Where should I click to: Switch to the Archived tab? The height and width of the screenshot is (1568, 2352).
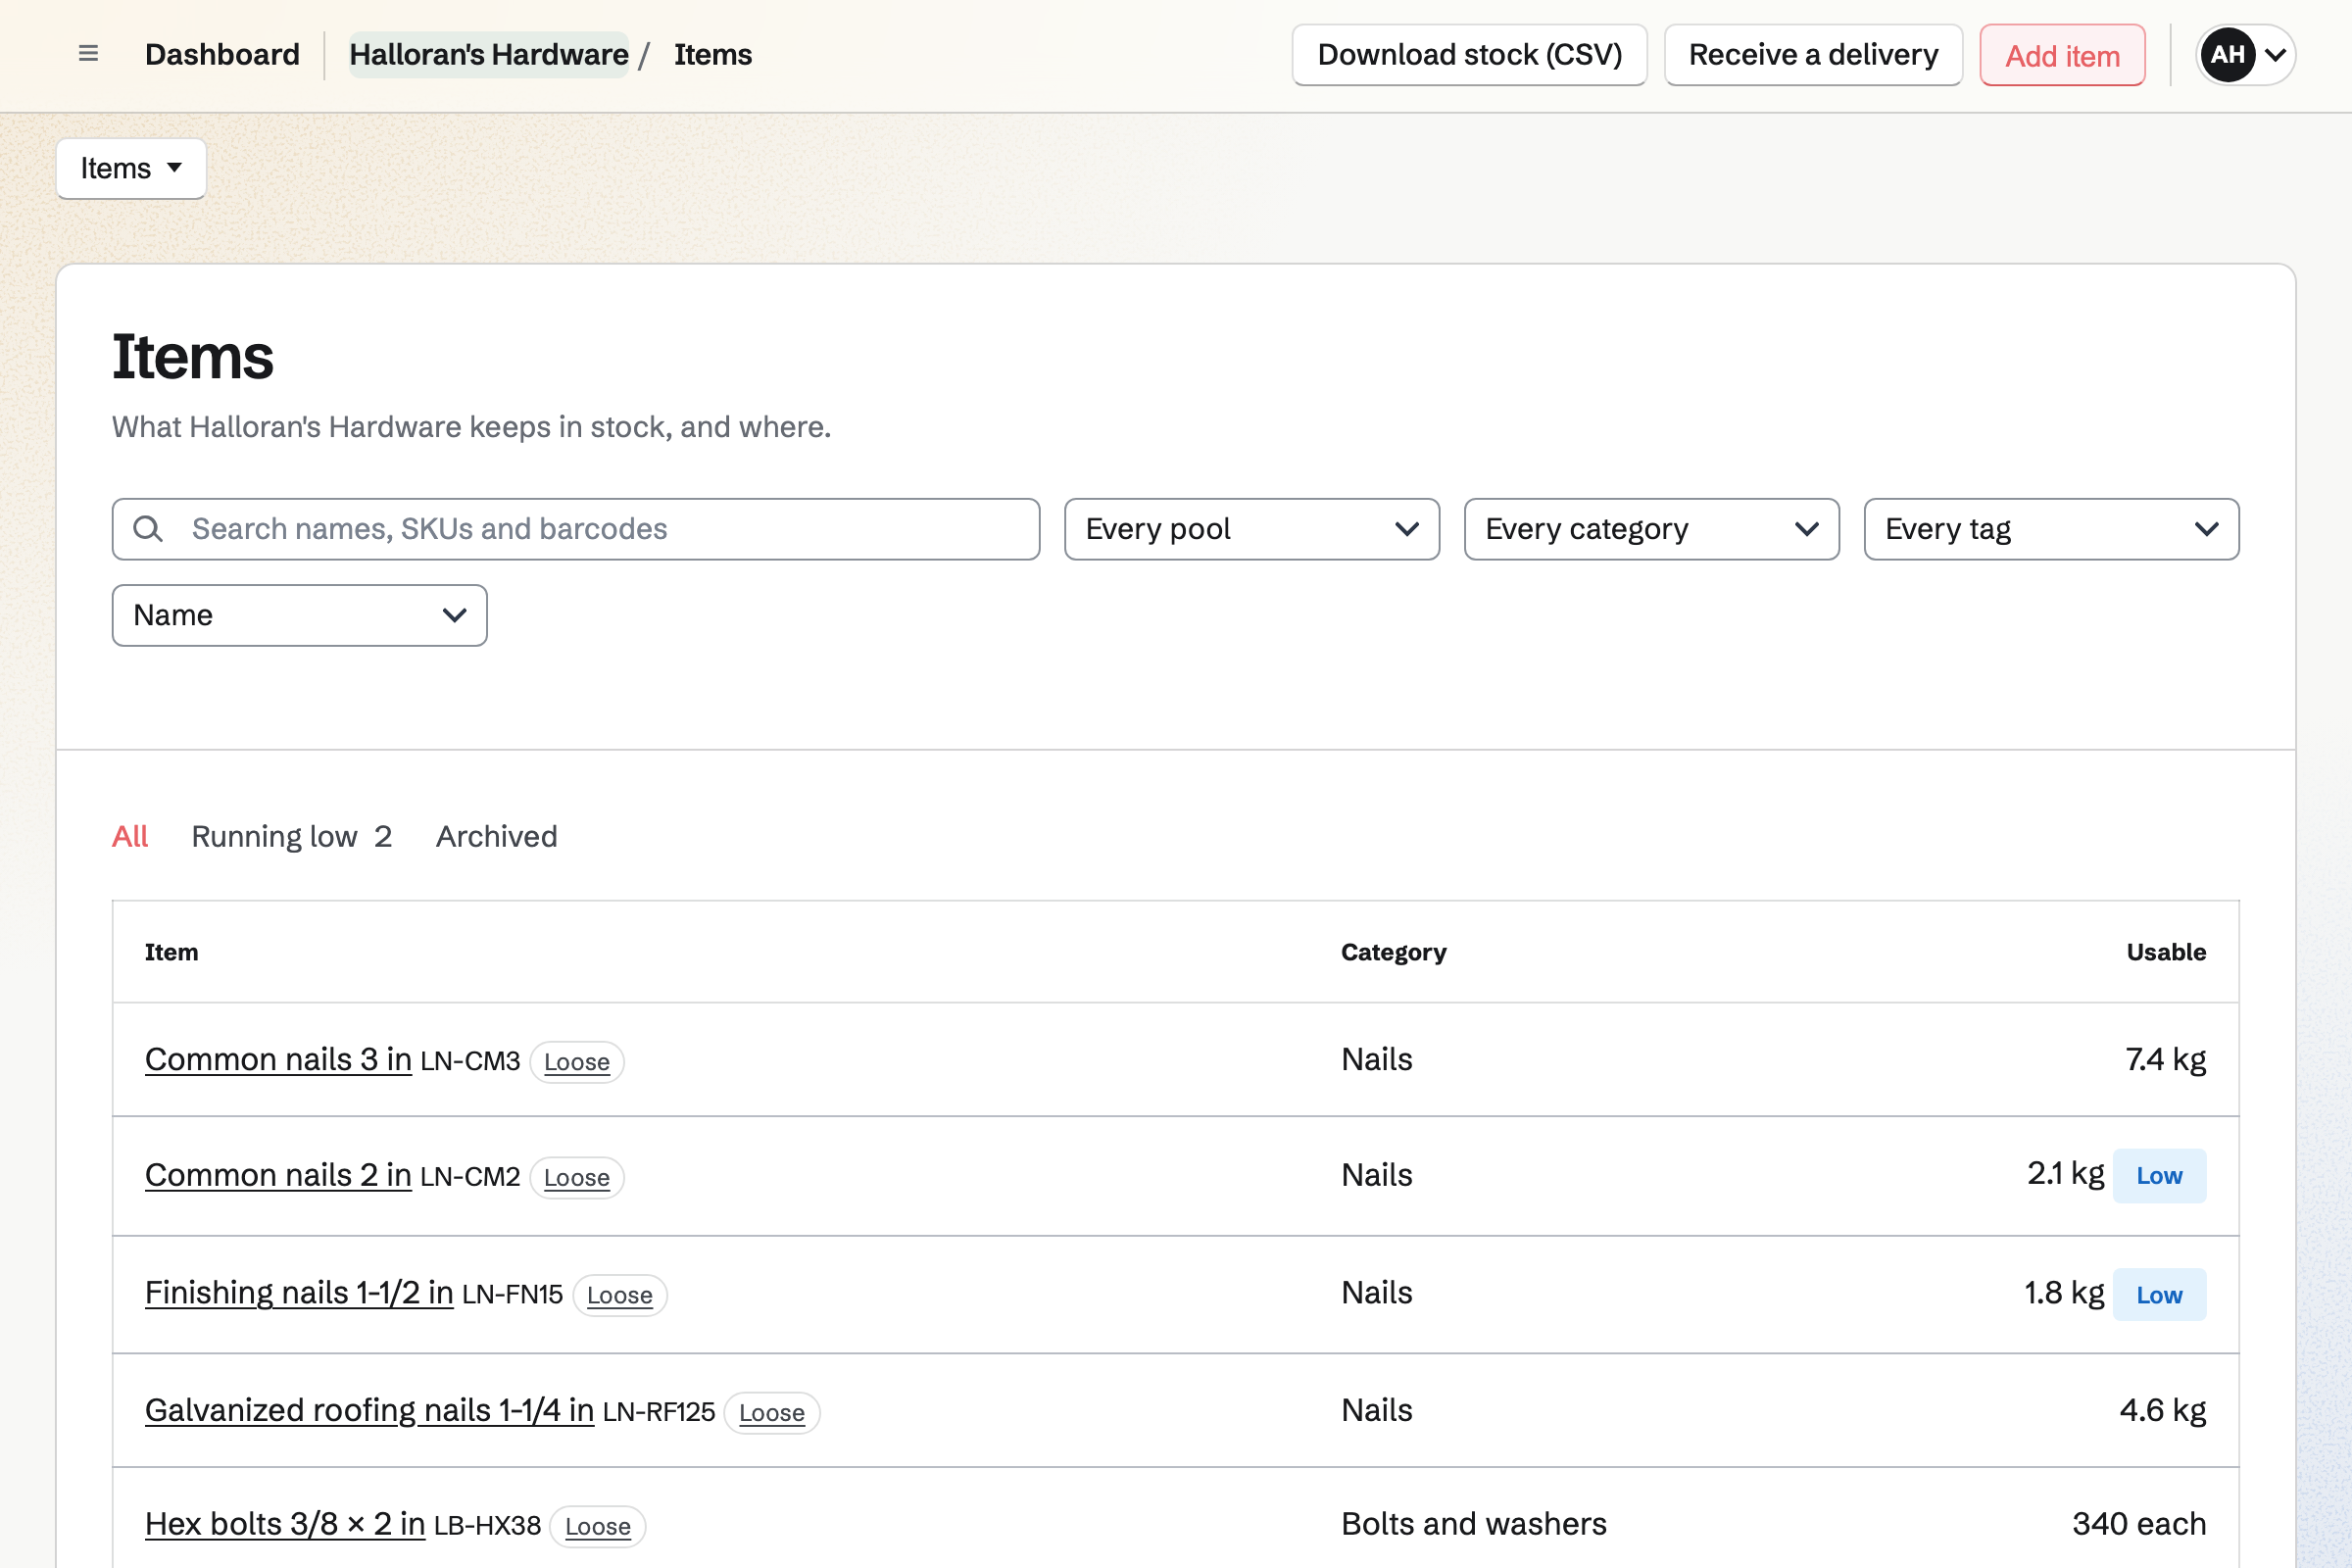pyautogui.click(x=497, y=836)
